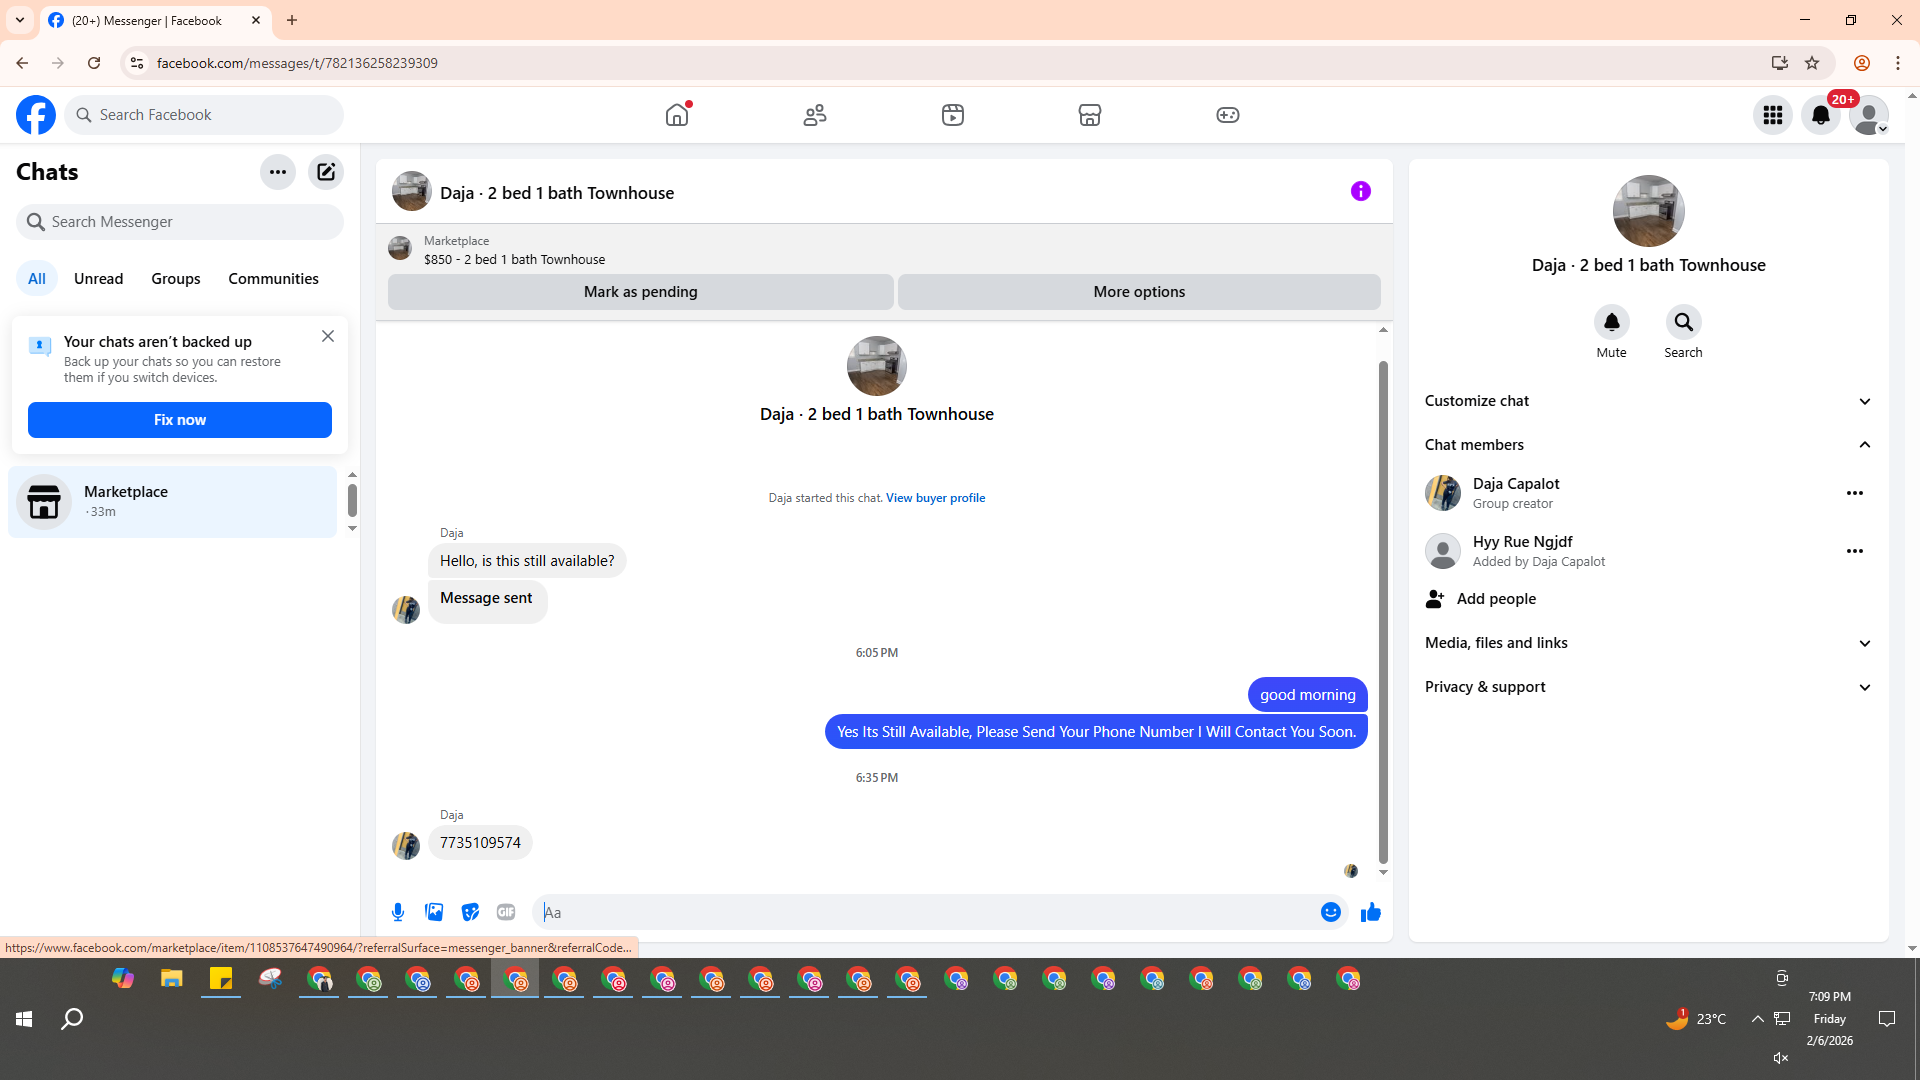Switch to the Unread chats tab
This screenshot has width=1920, height=1080.
click(x=98, y=279)
